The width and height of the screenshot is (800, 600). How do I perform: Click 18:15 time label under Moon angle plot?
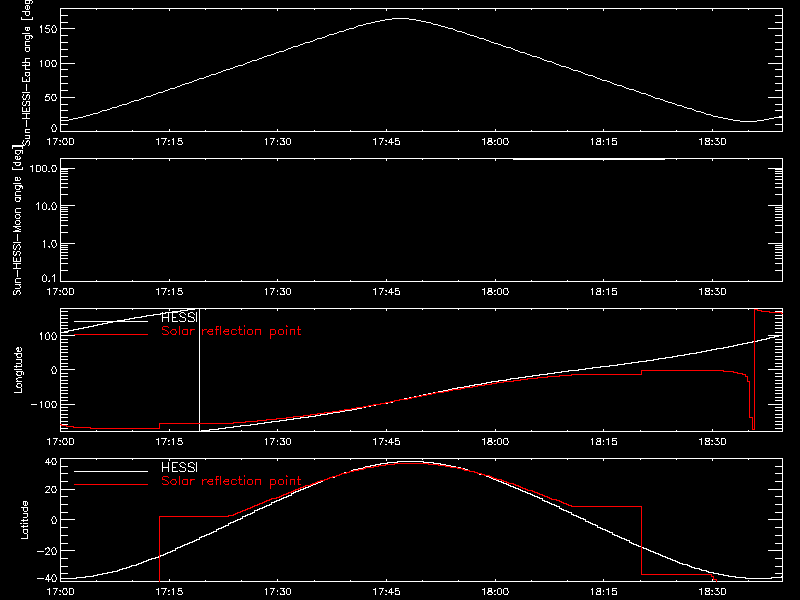[604, 292]
